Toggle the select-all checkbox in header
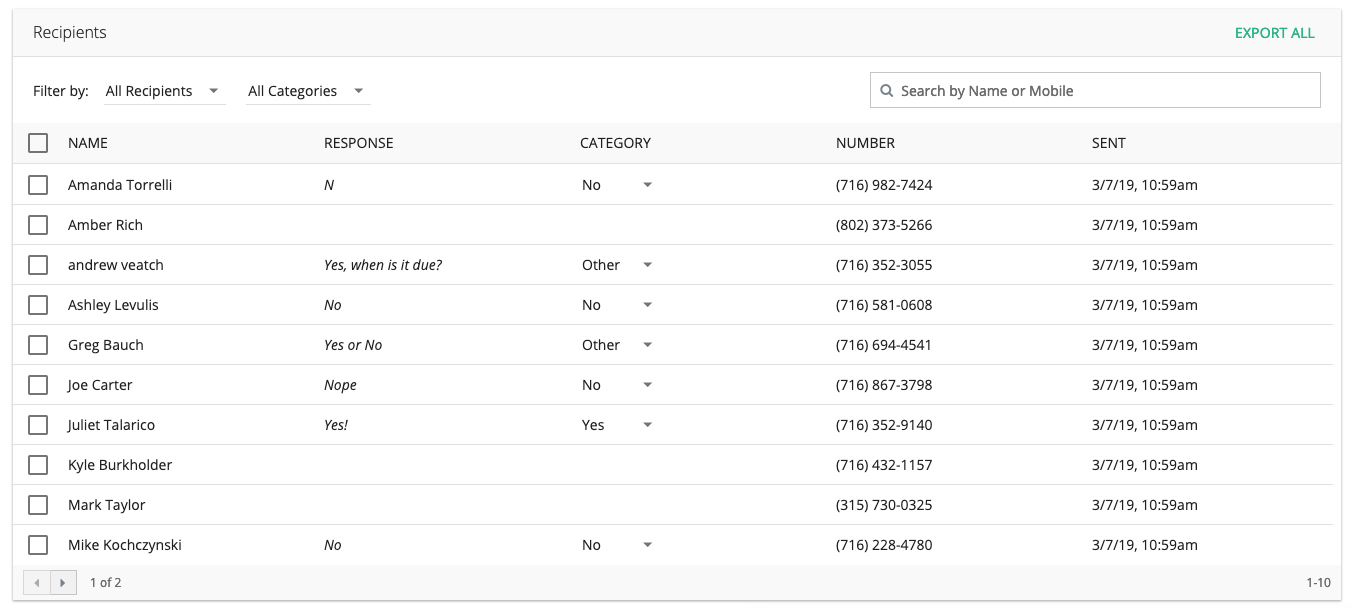This screenshot has height=608, width=1352. point(38,143)
